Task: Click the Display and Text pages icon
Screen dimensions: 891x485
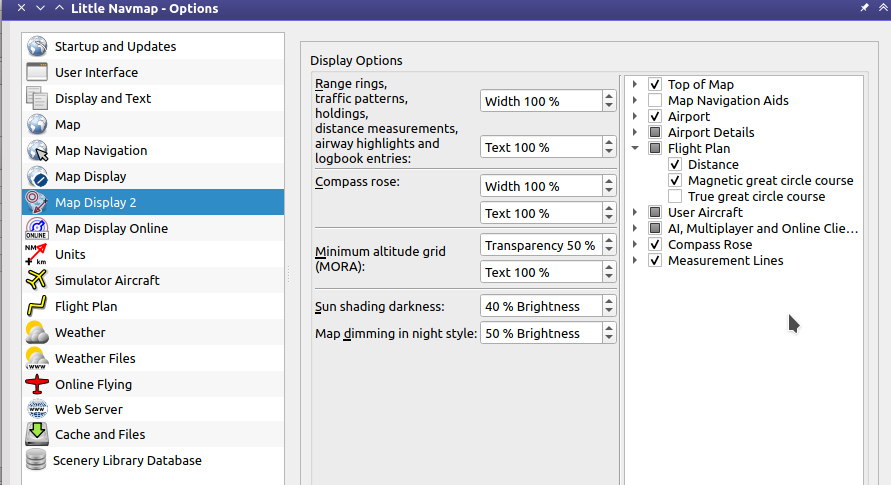Action: click(37, 98)
